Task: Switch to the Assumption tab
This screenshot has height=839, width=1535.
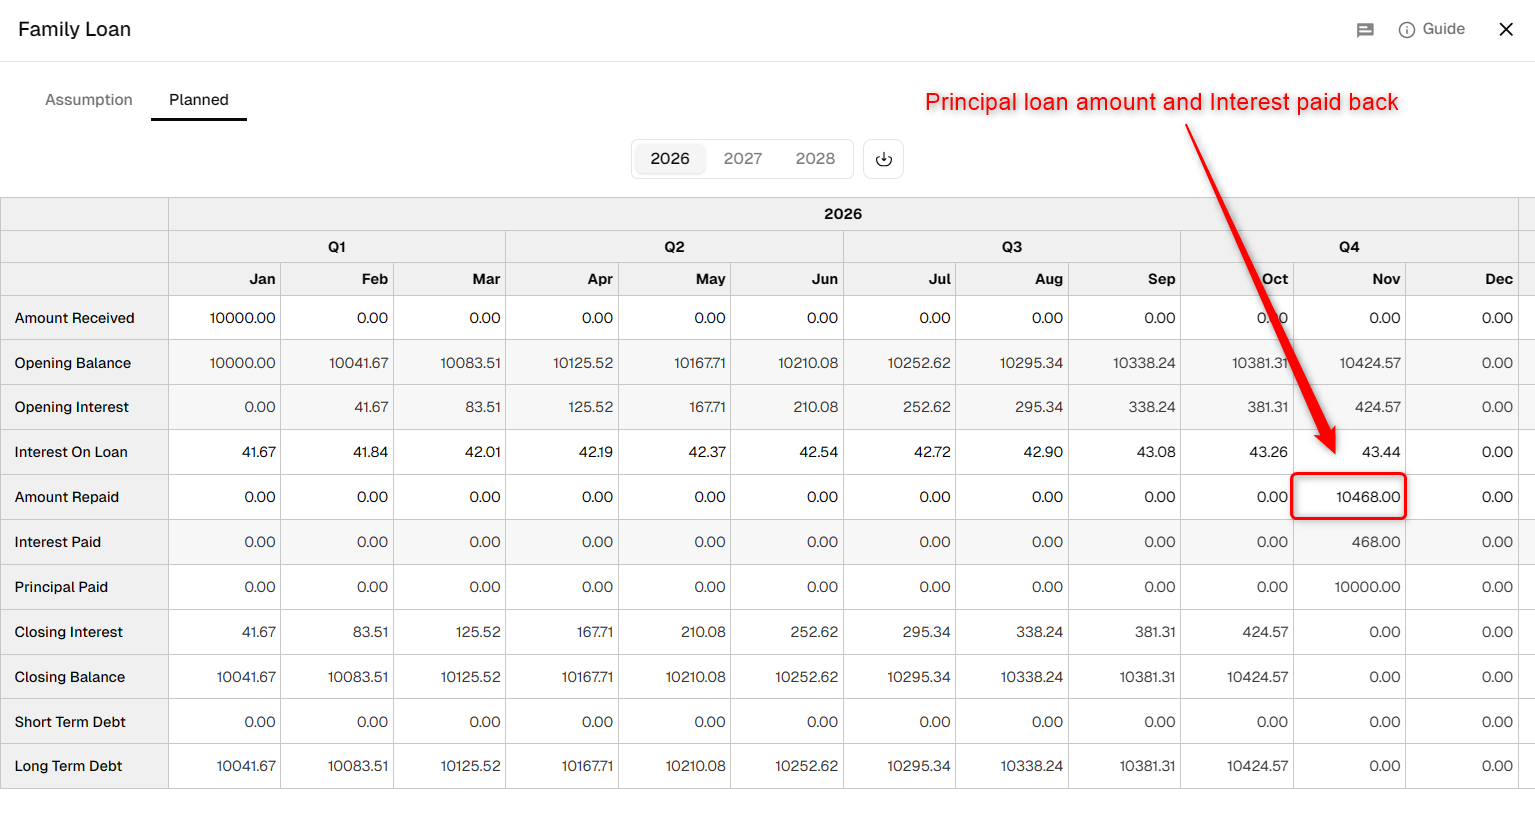Action: 89,100
